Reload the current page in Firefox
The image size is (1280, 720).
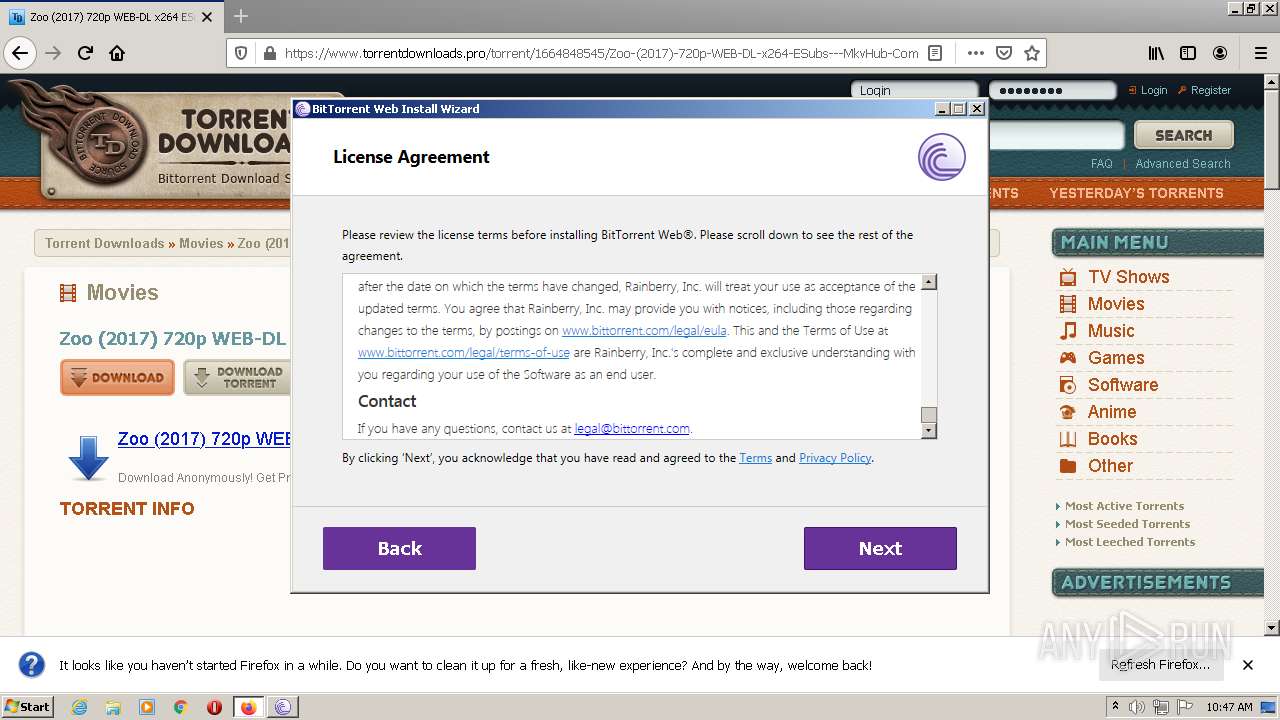85,53
